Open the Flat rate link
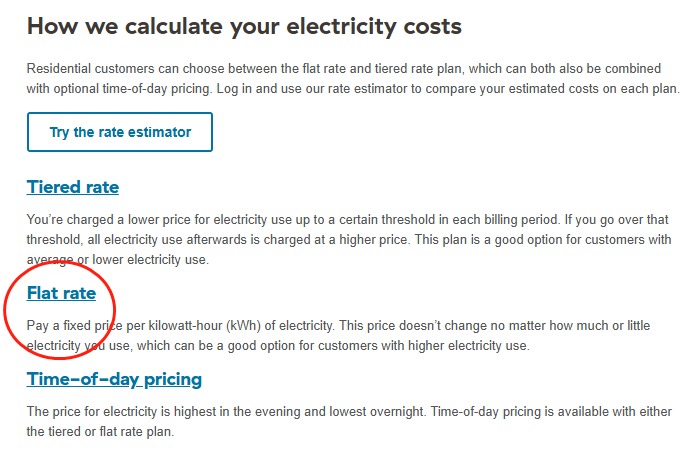The width and height of the screenshot is (683, 458). pyautogui.click(x=61, y=293)
